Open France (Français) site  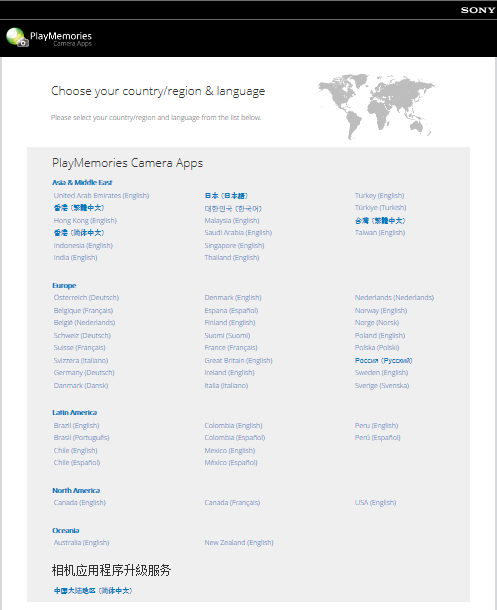point(231,347)
